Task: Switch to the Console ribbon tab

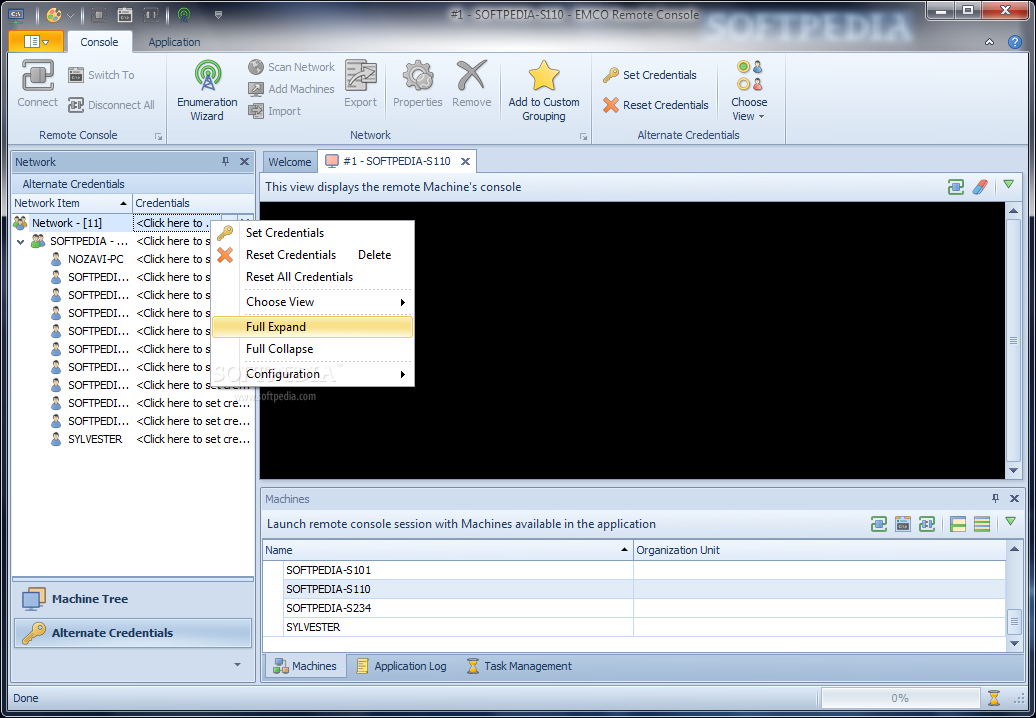Action: [99, 42]
